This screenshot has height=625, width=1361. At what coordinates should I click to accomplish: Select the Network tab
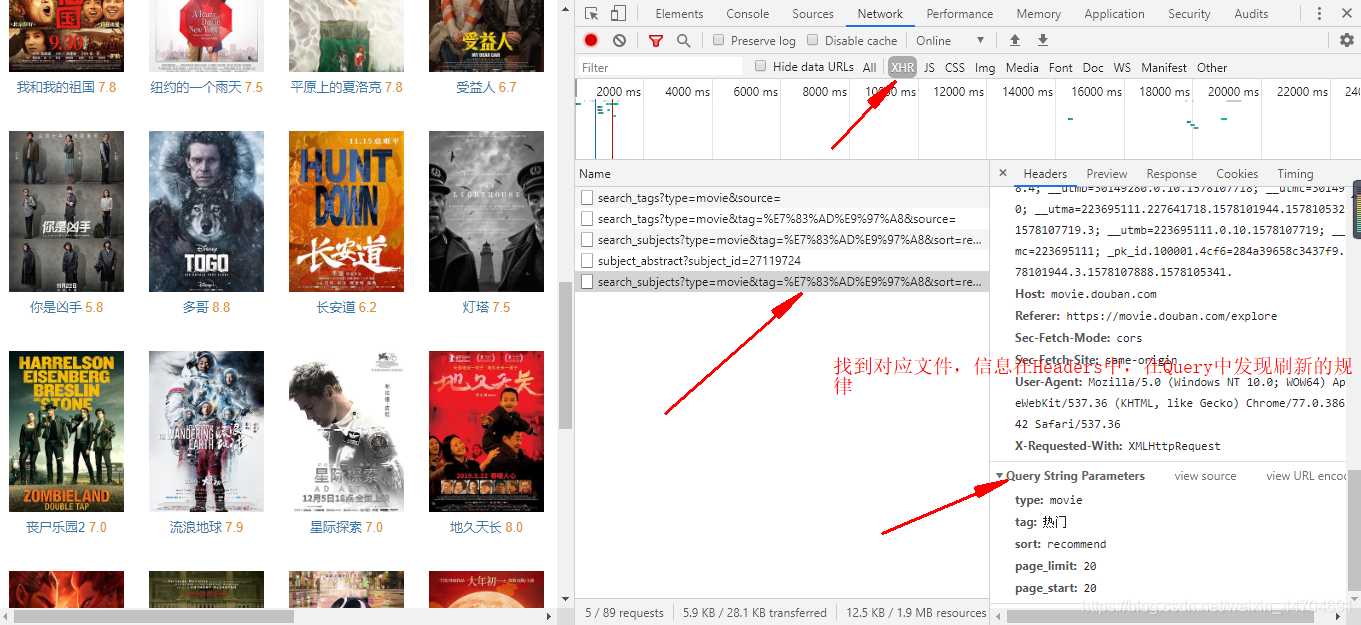[x=880, y=14]
